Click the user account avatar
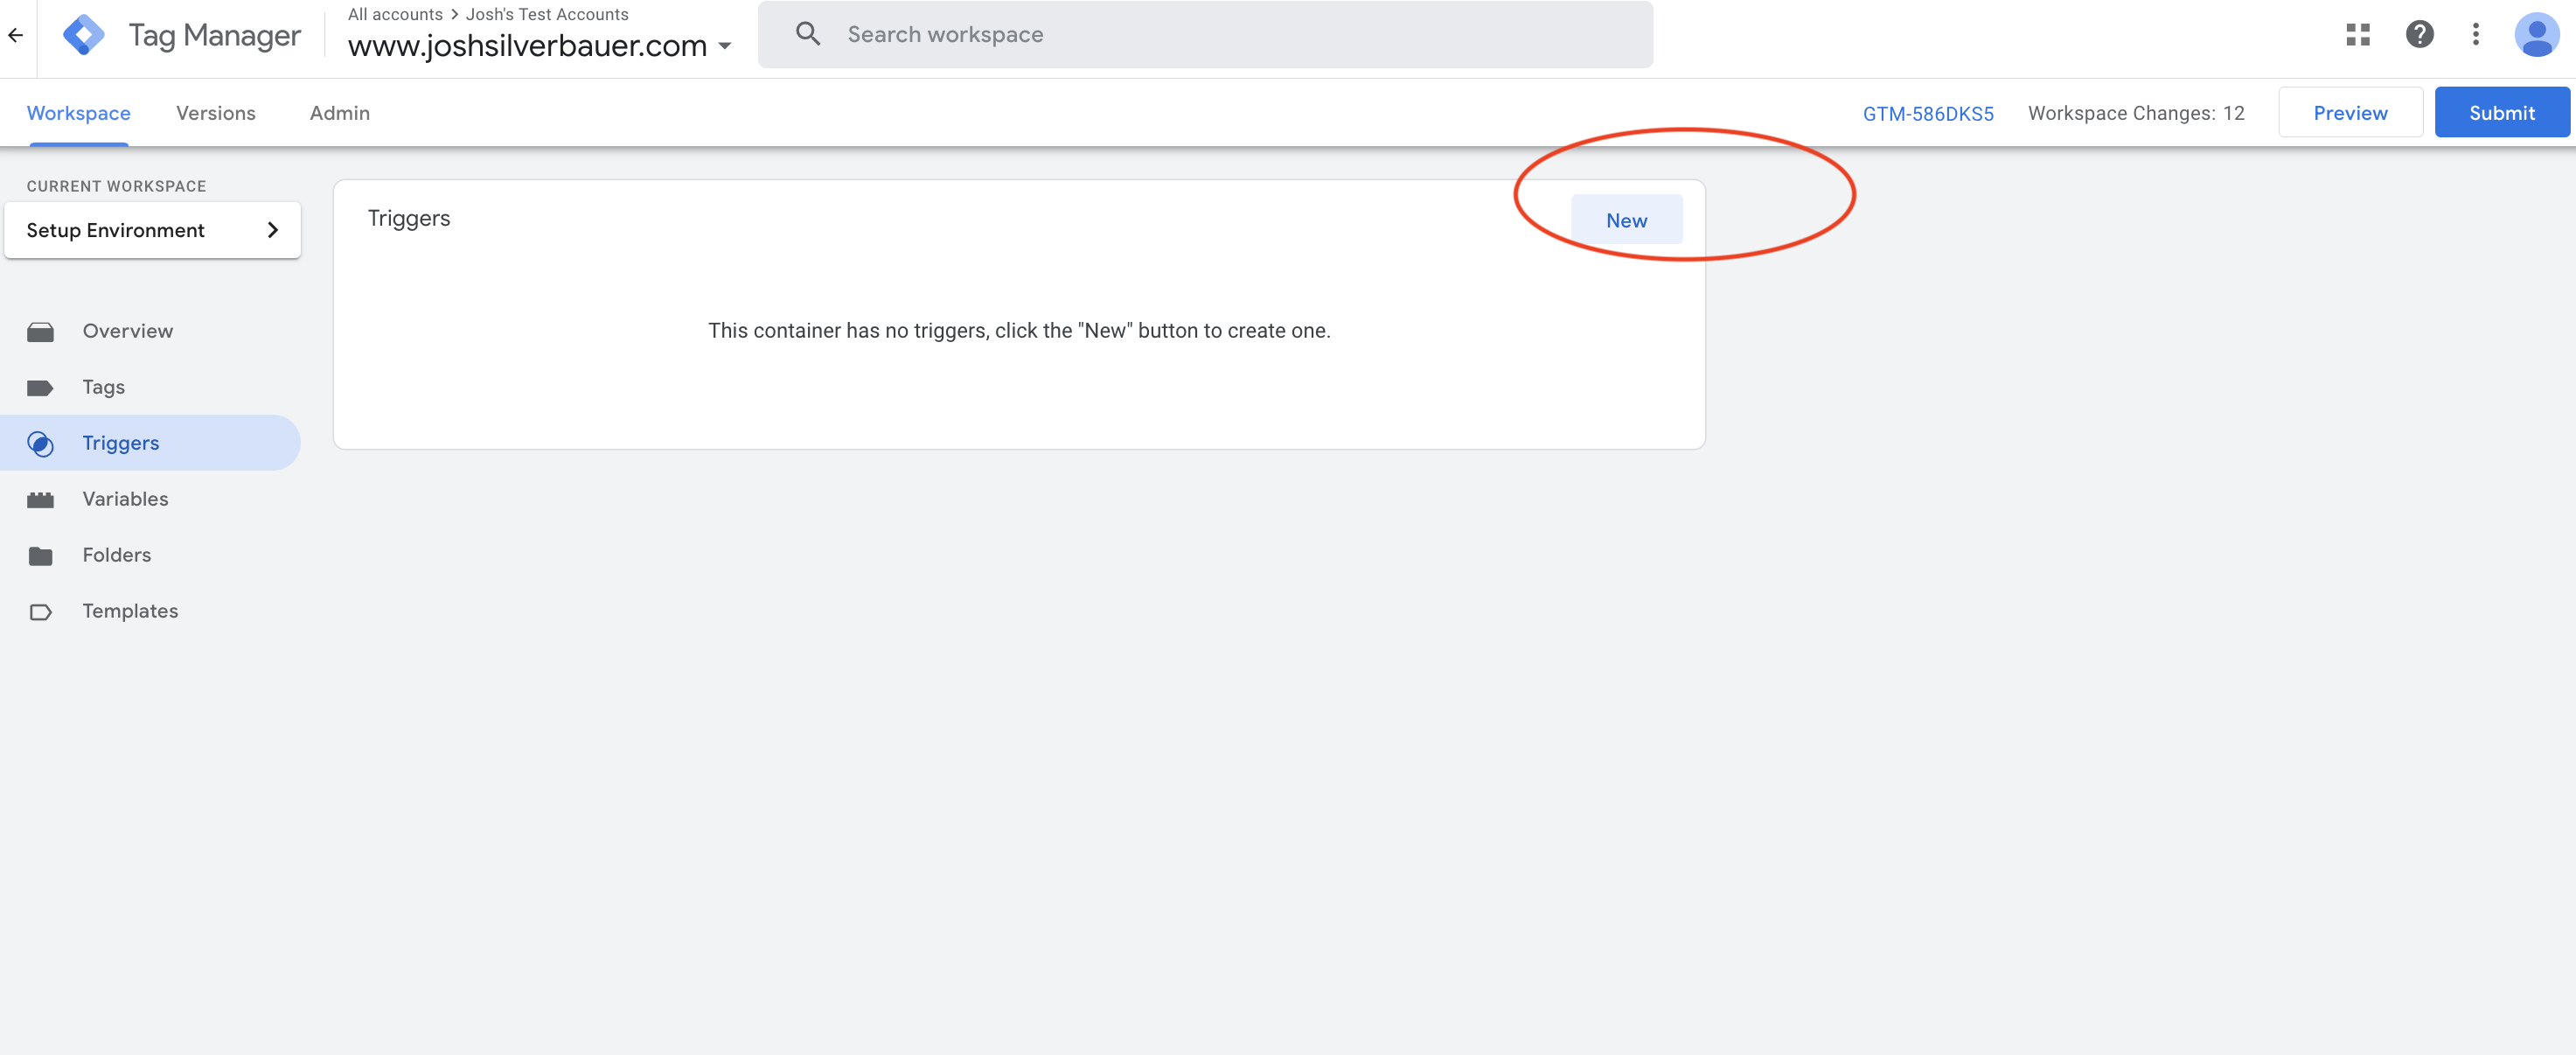2576x1055 pixels. click(x=2537, y=34)
